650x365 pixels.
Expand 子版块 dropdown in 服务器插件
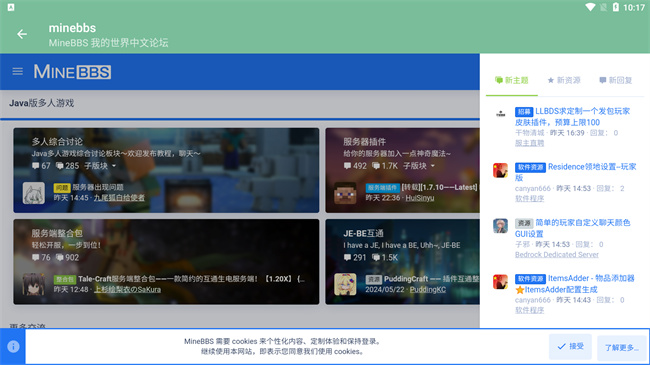[x=419, y=166]
